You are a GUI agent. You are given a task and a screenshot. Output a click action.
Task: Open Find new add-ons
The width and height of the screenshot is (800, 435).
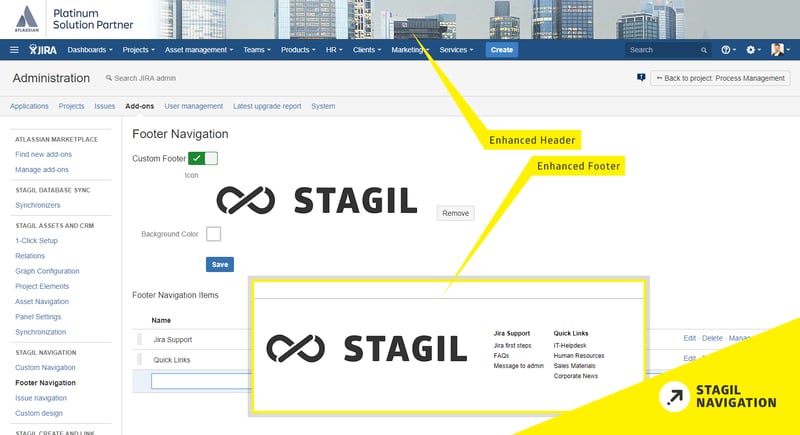click(x=43, y=154)
